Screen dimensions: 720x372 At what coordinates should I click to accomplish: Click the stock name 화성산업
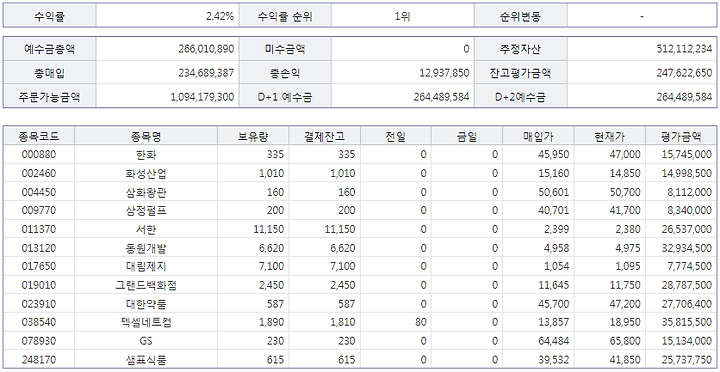pos(146,173)
